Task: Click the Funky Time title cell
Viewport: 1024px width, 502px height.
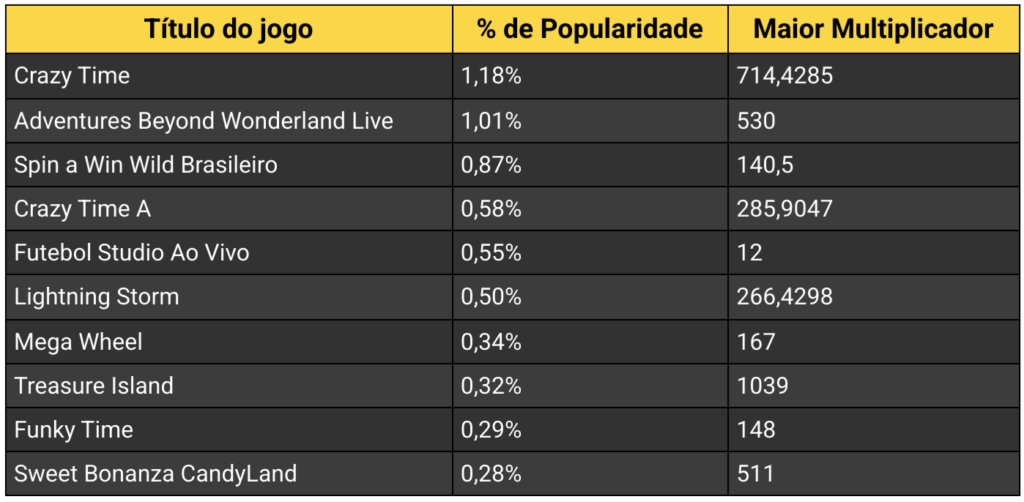Action: [74, 430]
